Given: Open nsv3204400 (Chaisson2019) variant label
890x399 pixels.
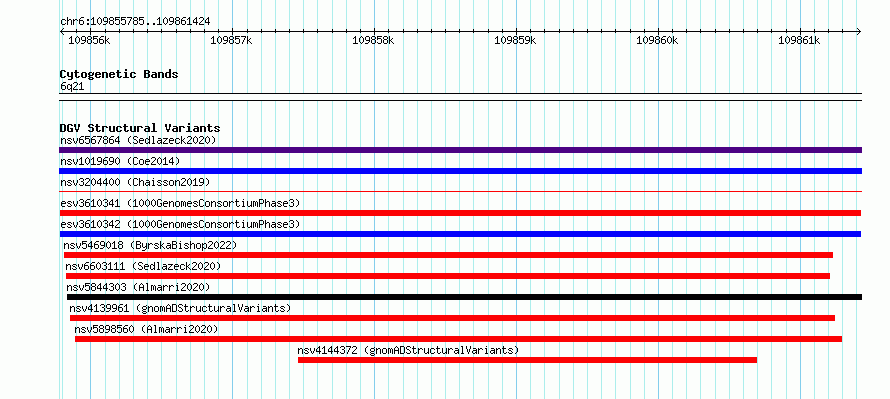Looking at the screenshot, I should (135, 182).
